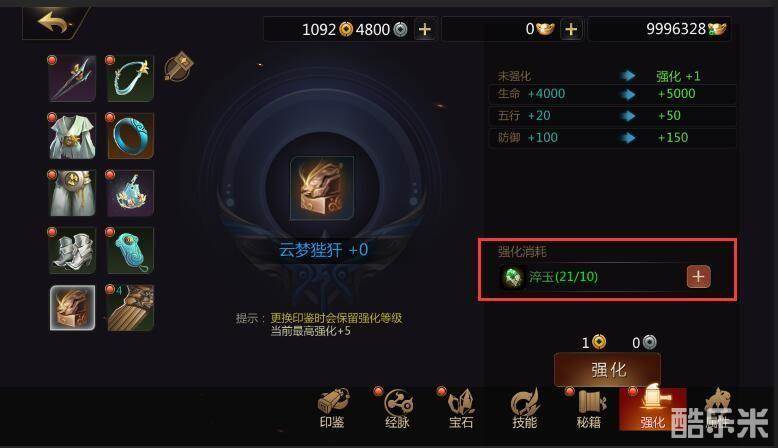The width and height of the screenshot is (778, 448).
Task: Select the bamboo scroll equipment slot
Action: click(x=130, y=308)
